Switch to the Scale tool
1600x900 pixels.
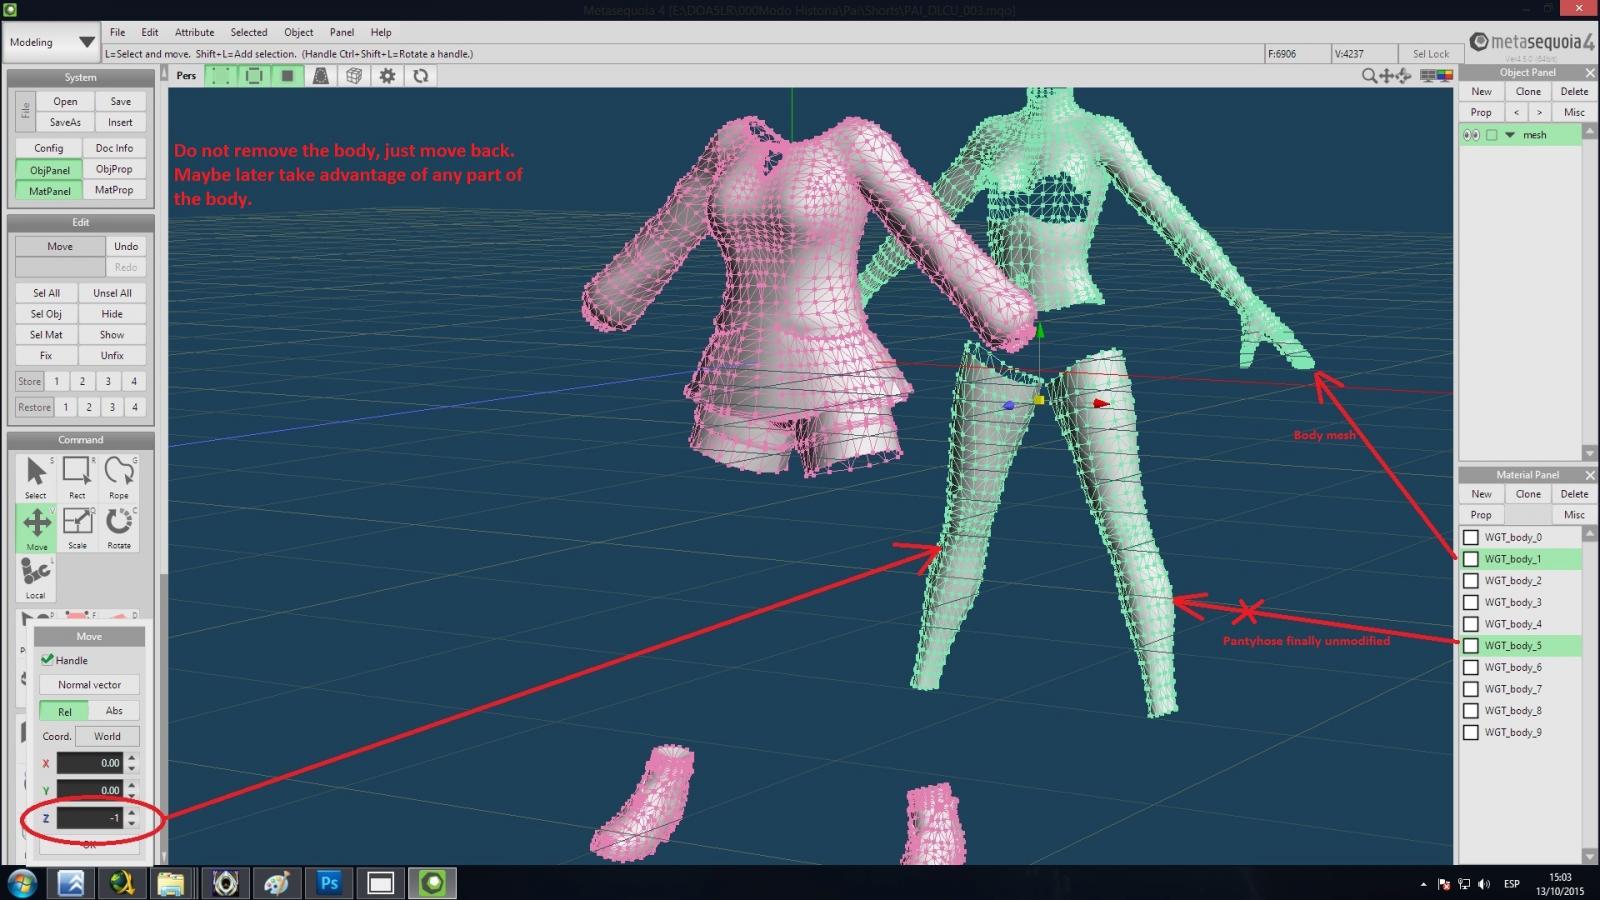coord(77,528)
